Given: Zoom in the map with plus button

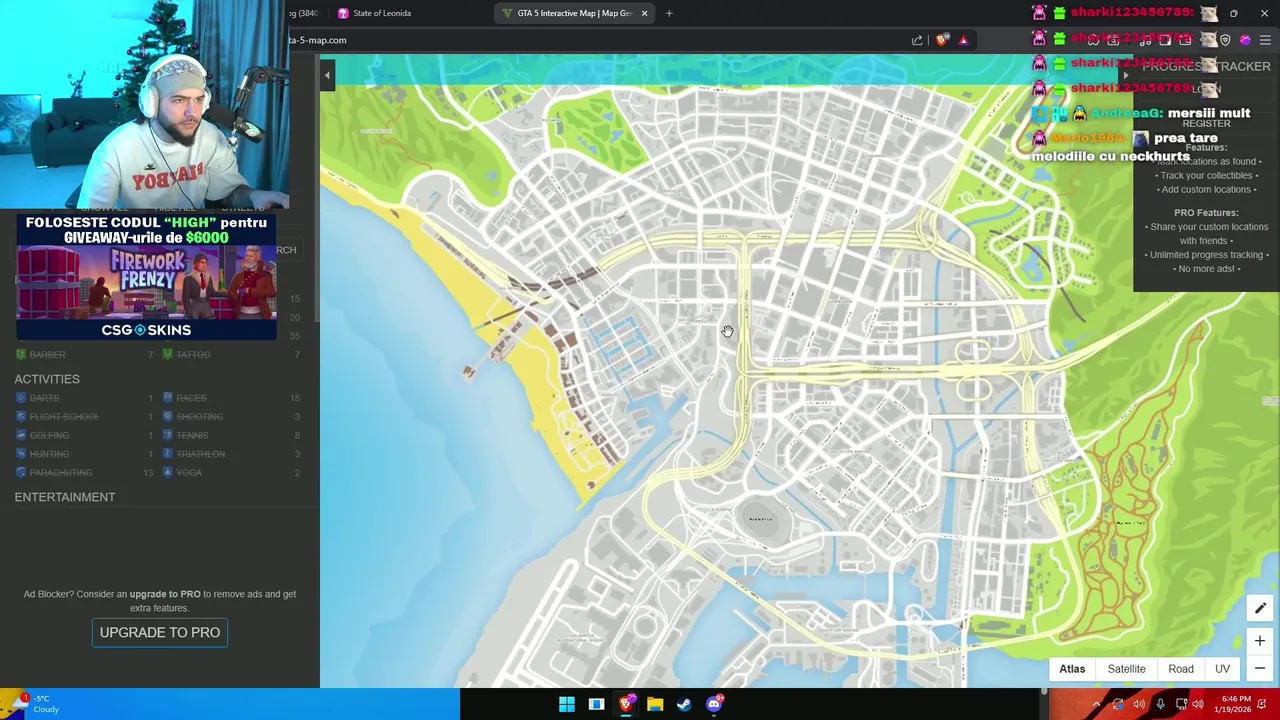Looking at the screenshot, I should pyautogui.click(x=1260, y=641).
